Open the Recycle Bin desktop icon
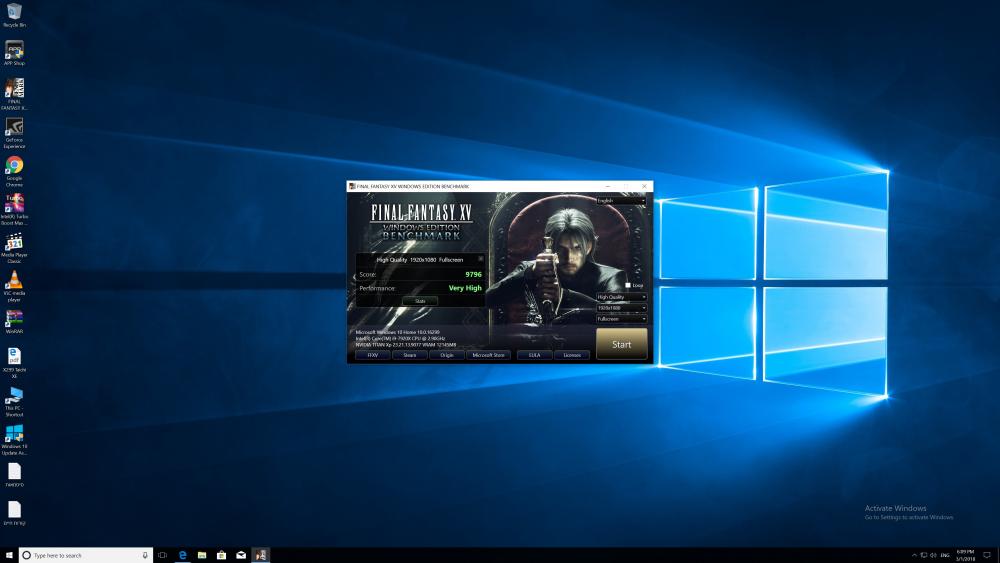 (x=14, y=15)
